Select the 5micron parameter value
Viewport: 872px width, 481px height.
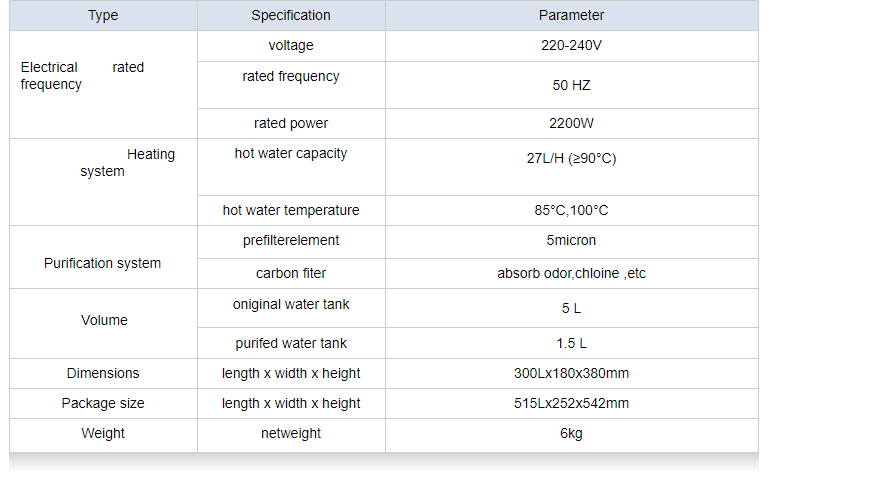point(571,241)
